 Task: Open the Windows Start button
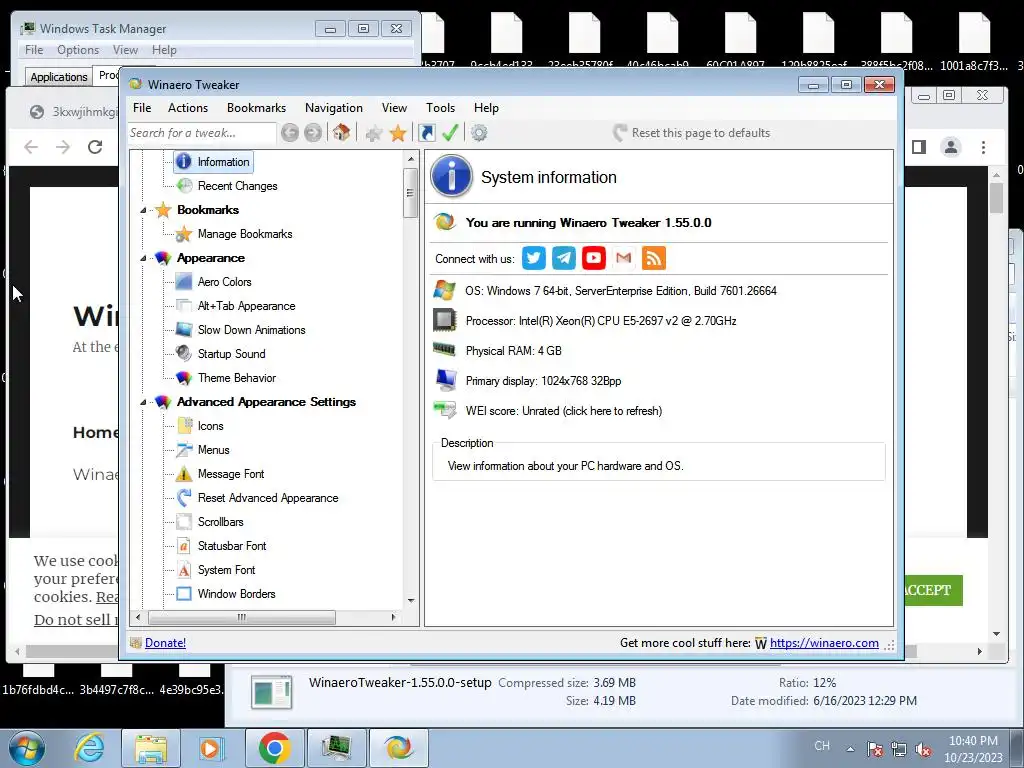click(x=27, y=748)
